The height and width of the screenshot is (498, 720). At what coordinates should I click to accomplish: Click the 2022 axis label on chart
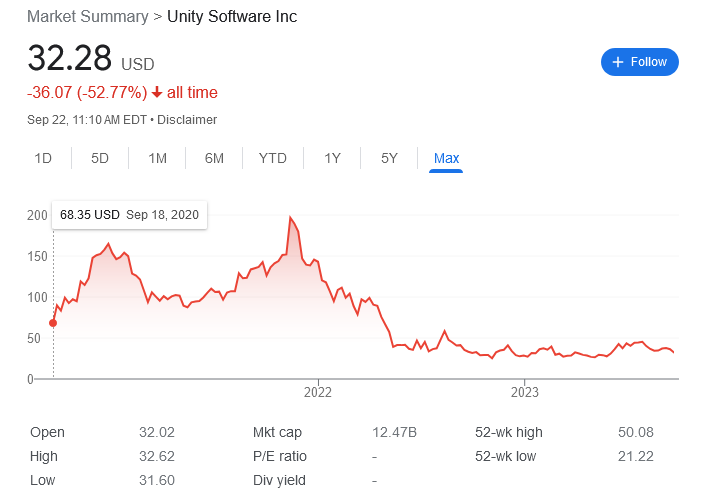[318, 392]
